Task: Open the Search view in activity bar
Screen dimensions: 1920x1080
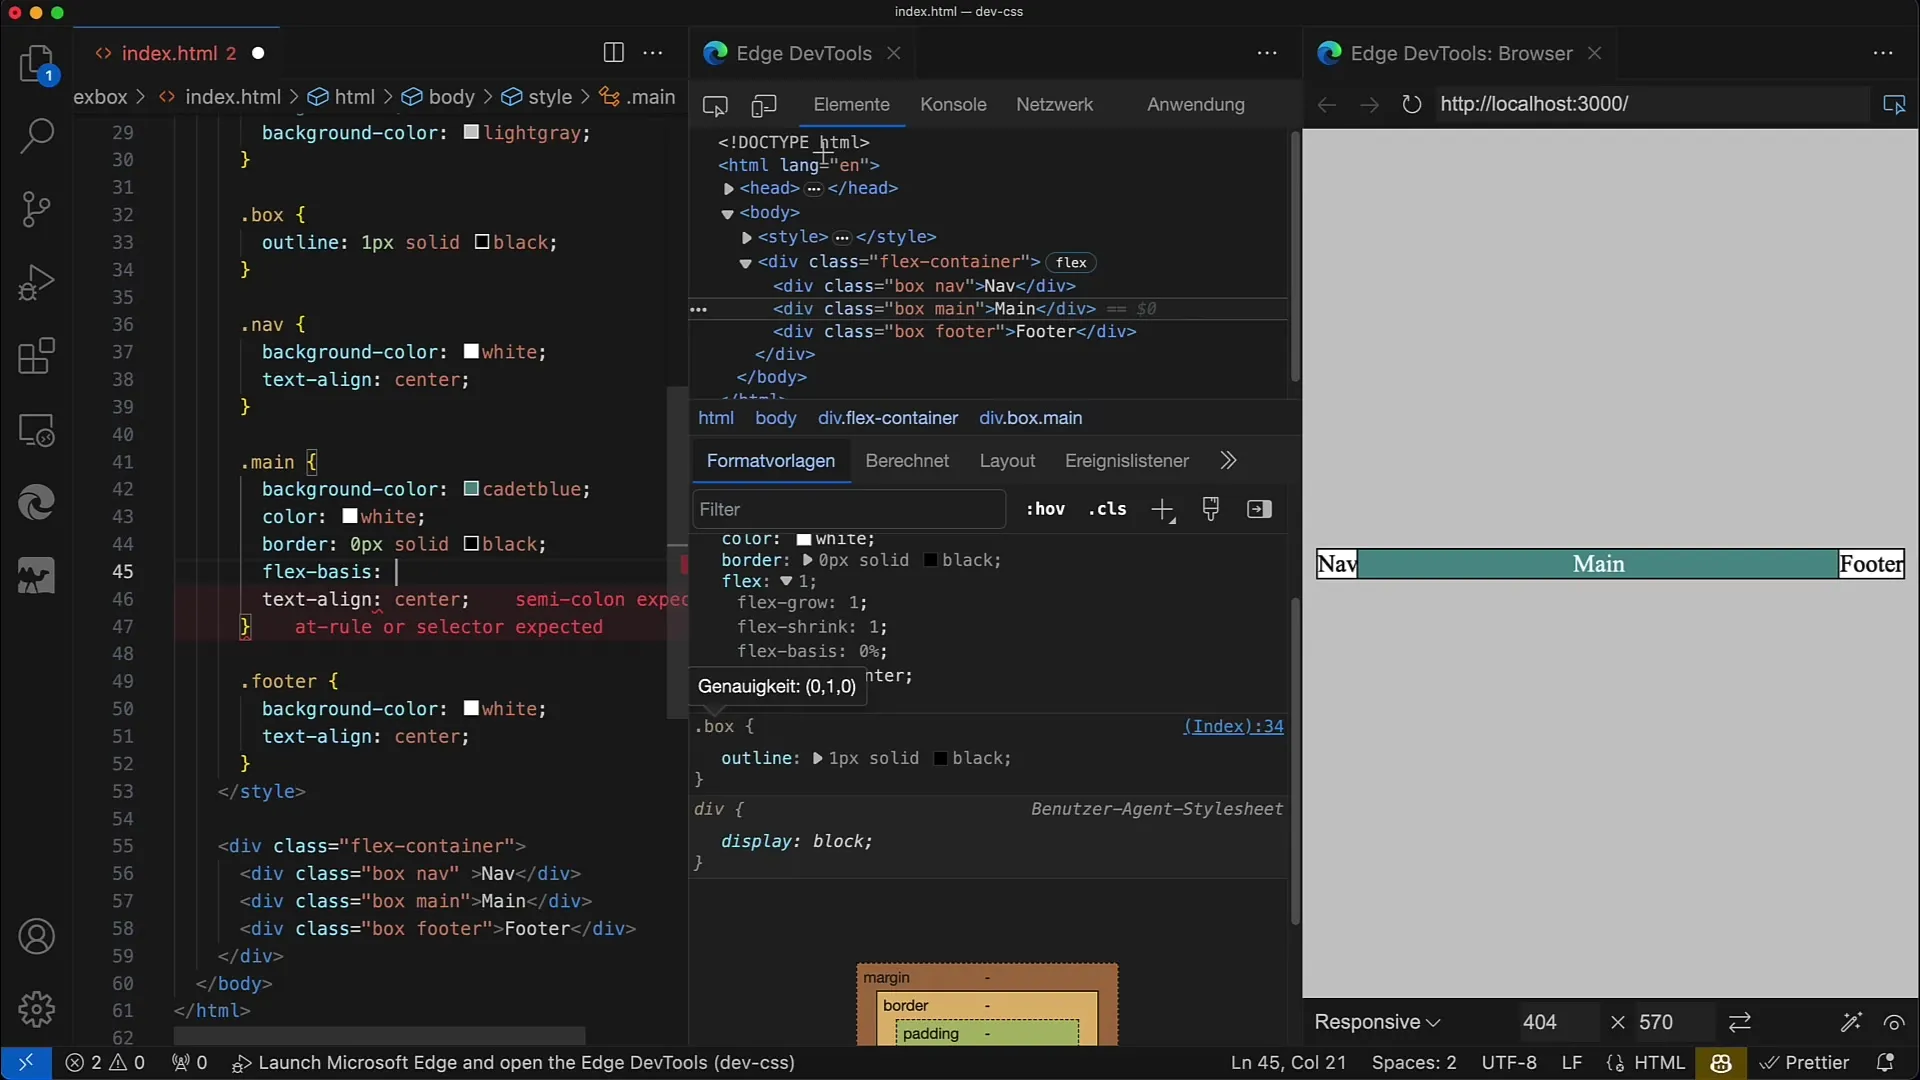Action: pyautogui.click(x=37, y=136)
